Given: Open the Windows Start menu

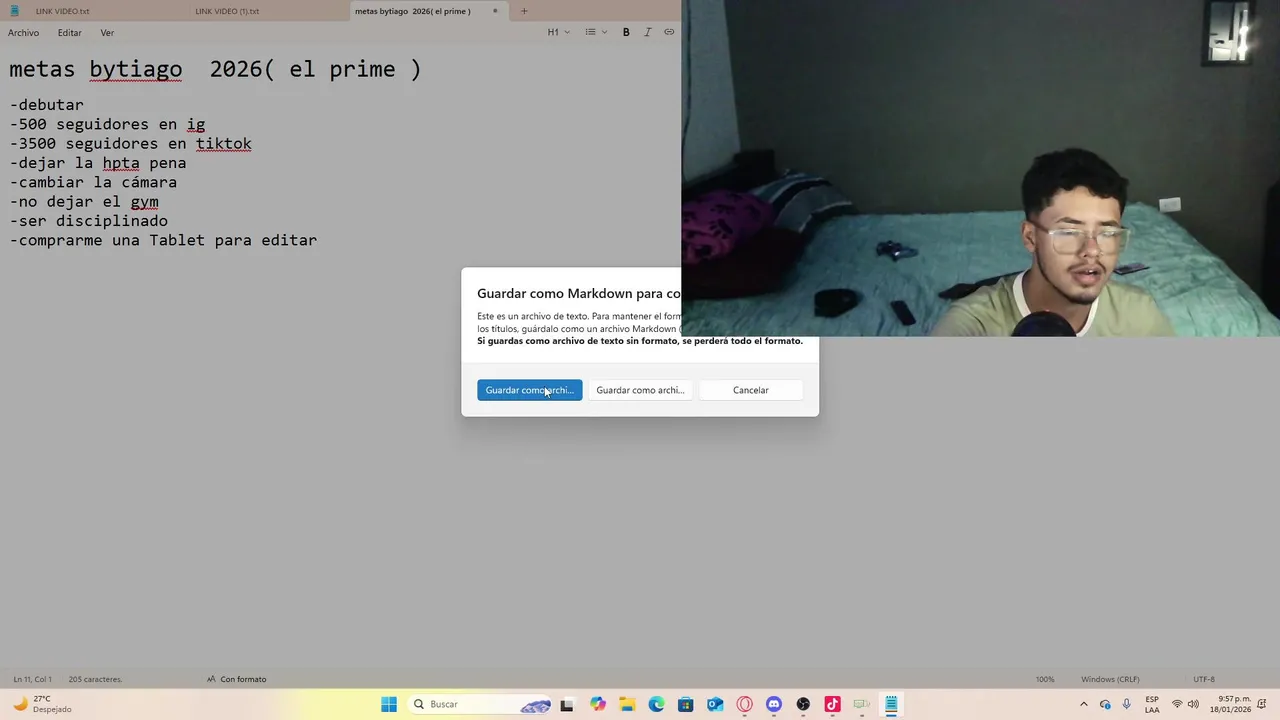Looking at the screenshot, I should (x=389, y=704).
